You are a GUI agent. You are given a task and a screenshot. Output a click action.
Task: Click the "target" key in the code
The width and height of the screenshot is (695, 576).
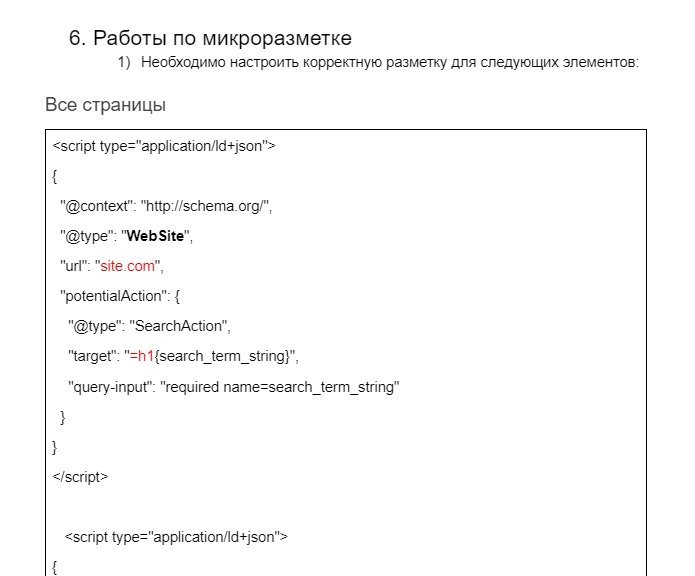coord(90,356)
